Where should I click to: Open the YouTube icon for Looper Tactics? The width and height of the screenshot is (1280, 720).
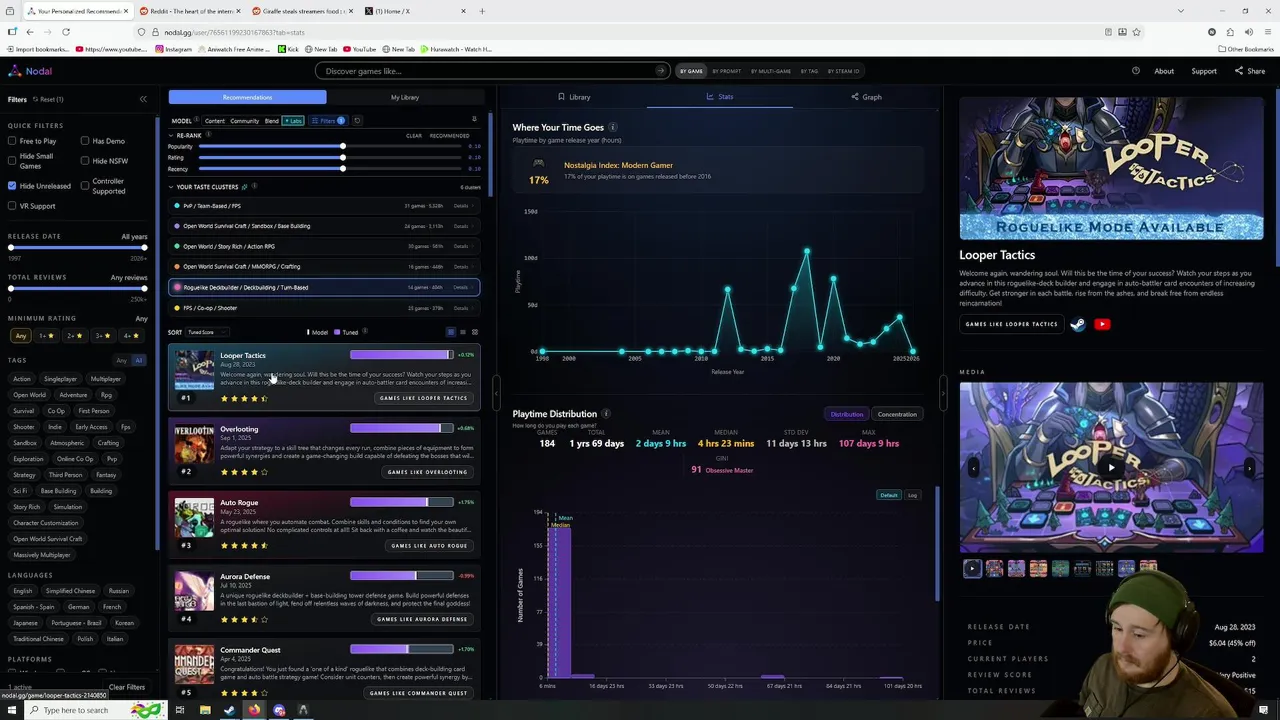(x=1102, y=324)
